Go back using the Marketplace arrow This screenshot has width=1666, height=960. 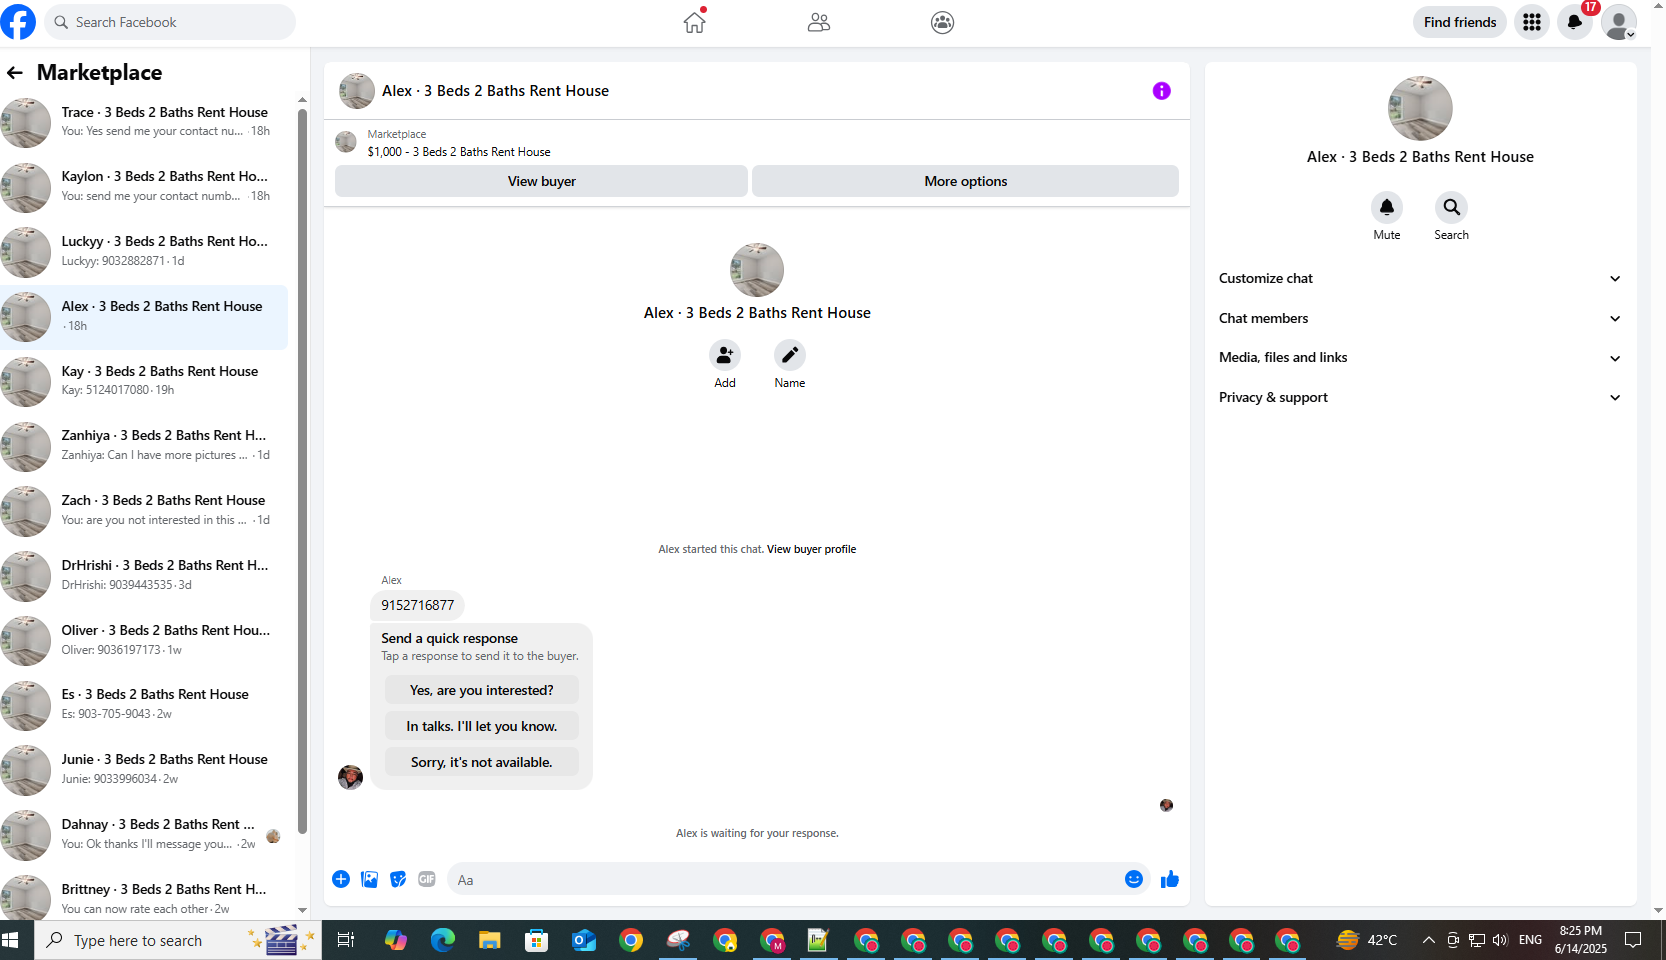tap(15, 72)
